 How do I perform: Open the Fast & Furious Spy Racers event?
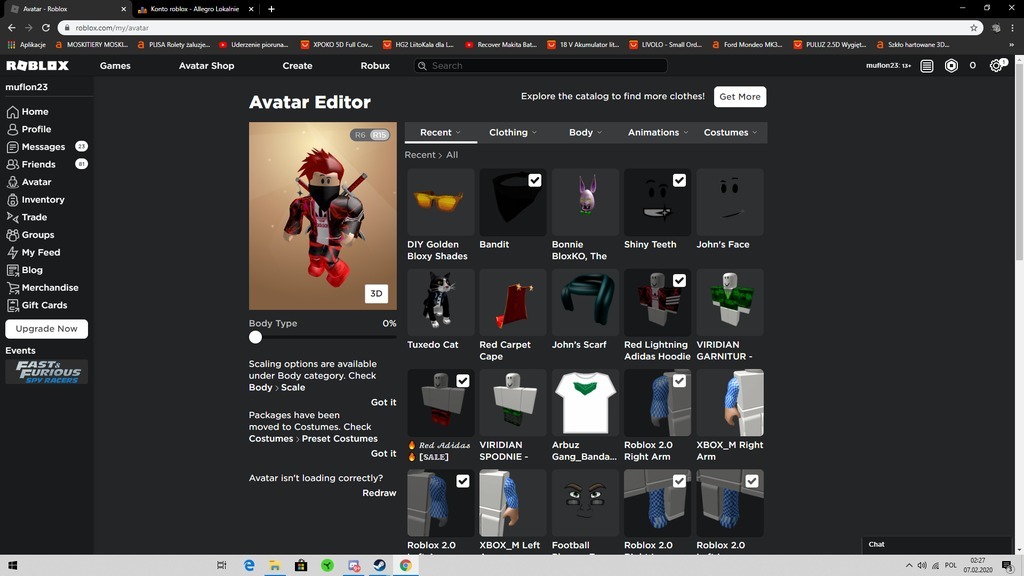pyautogui.click(x=46, y=372)
